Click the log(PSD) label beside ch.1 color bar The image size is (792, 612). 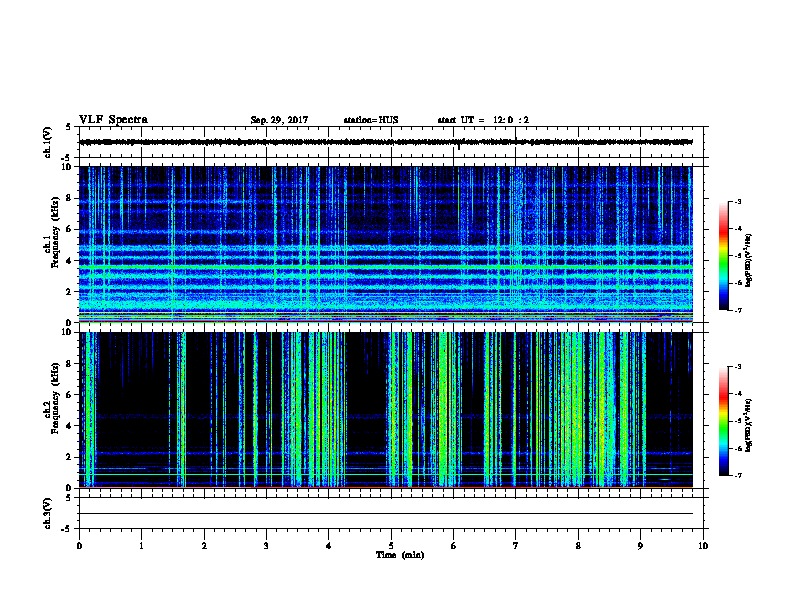point(749,261)
